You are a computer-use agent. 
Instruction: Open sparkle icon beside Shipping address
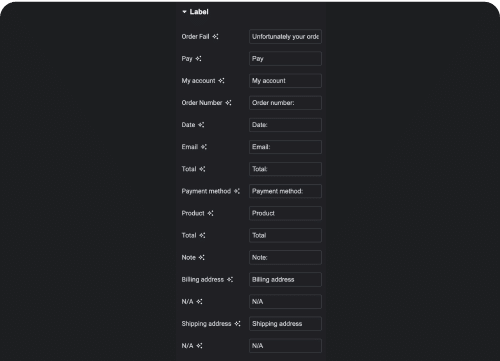tap(237, 324)
